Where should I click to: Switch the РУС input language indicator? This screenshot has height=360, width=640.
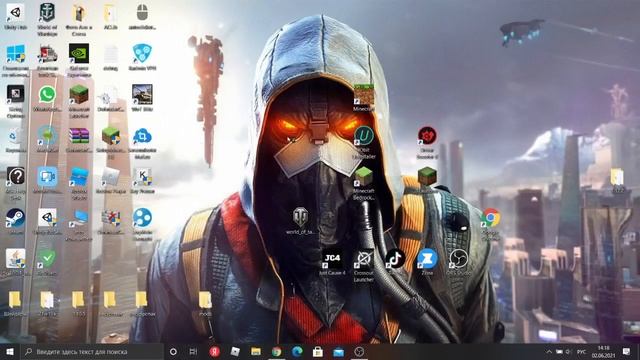[582, 351]
